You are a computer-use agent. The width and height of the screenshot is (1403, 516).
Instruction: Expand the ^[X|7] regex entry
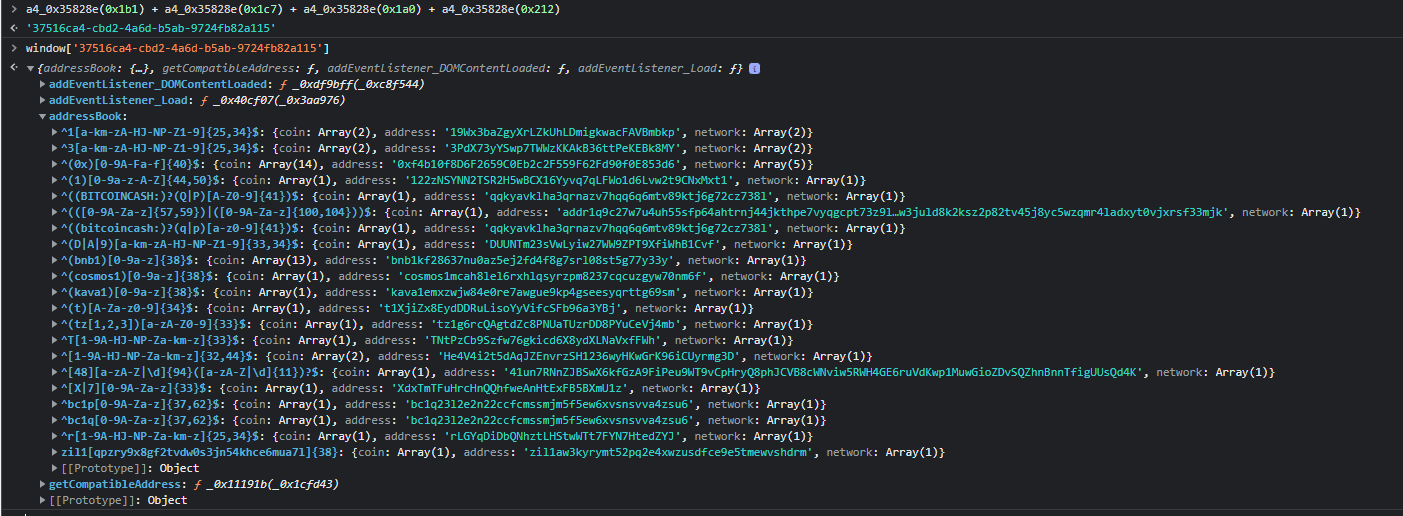55,388
